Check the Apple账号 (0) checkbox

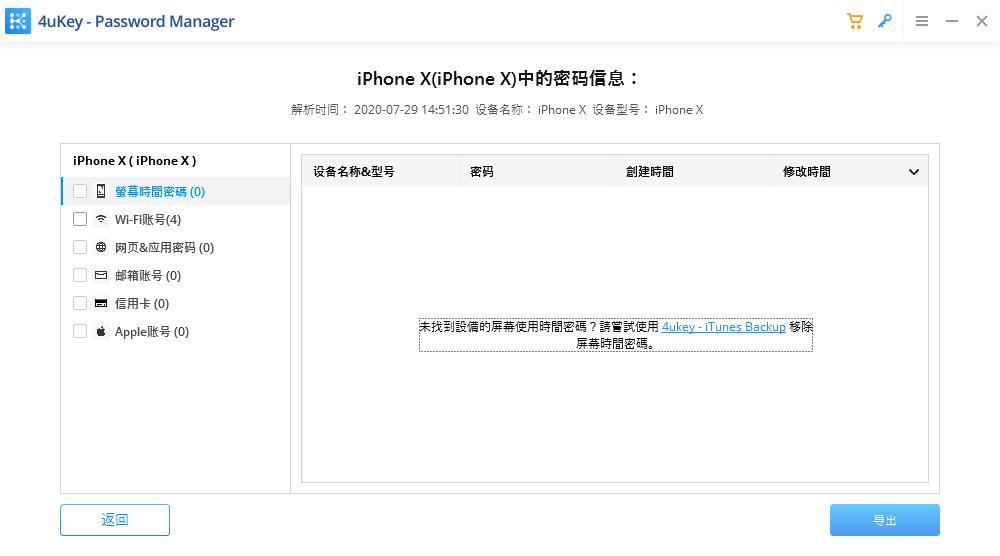click(80, 332)
